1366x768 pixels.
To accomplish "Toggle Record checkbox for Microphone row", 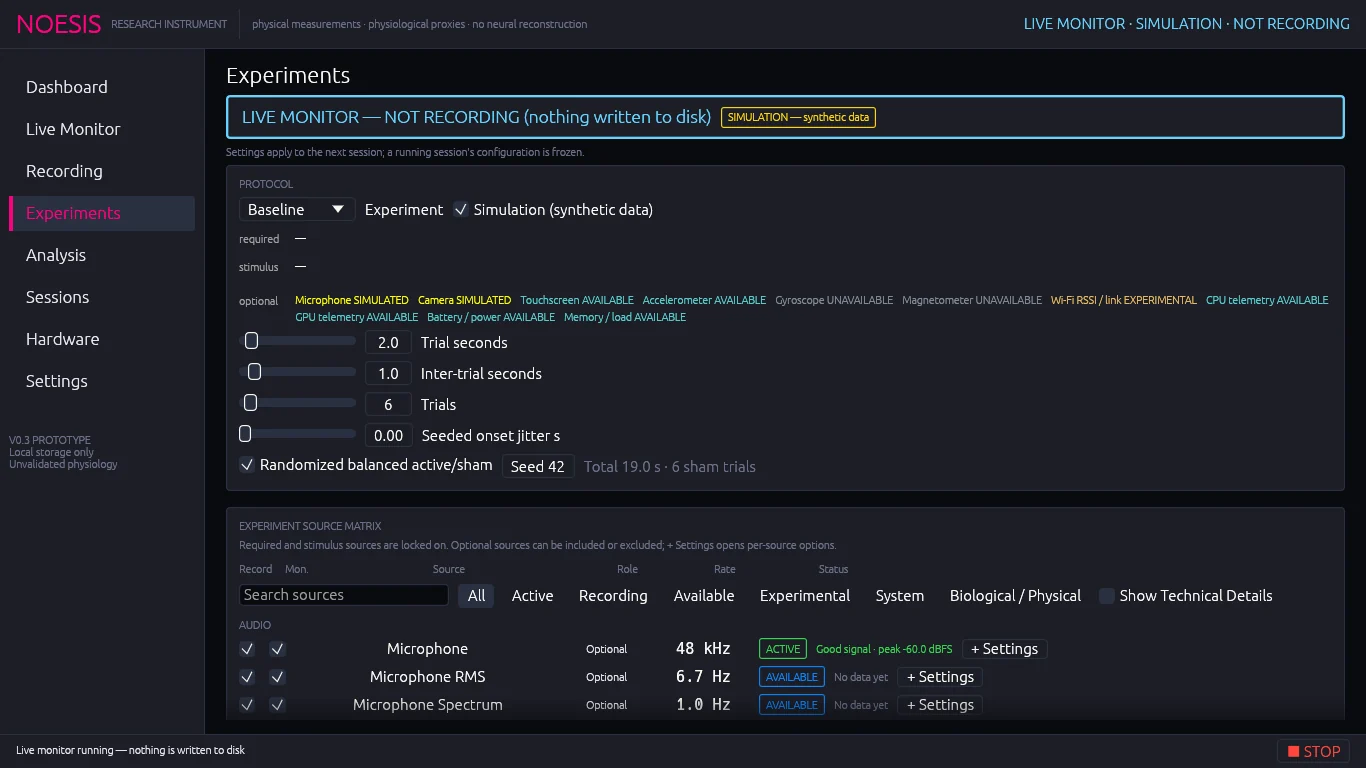I will pos(247,649).
